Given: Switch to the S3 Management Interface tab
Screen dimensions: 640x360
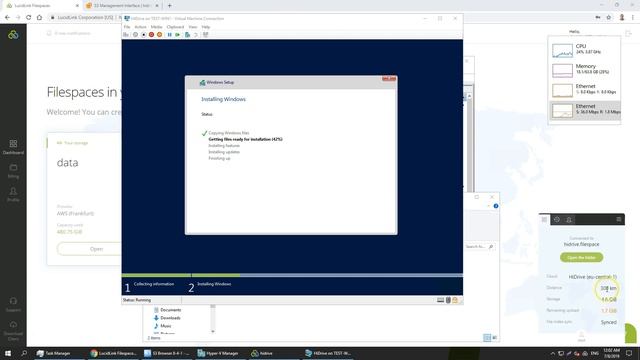Looking at the screenshot, I should [122, 6].
